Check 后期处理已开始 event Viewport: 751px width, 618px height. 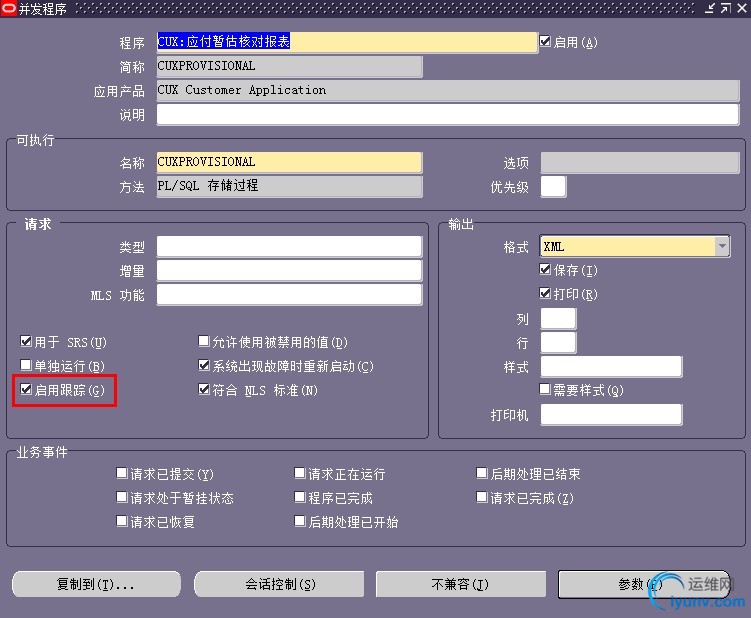(300, 521)
